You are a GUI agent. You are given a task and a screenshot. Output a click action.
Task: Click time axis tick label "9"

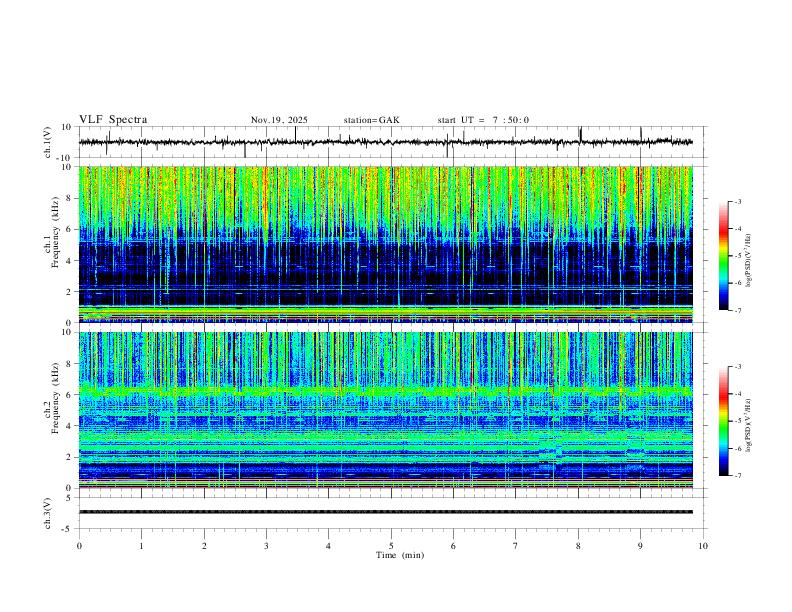(640, 546)
